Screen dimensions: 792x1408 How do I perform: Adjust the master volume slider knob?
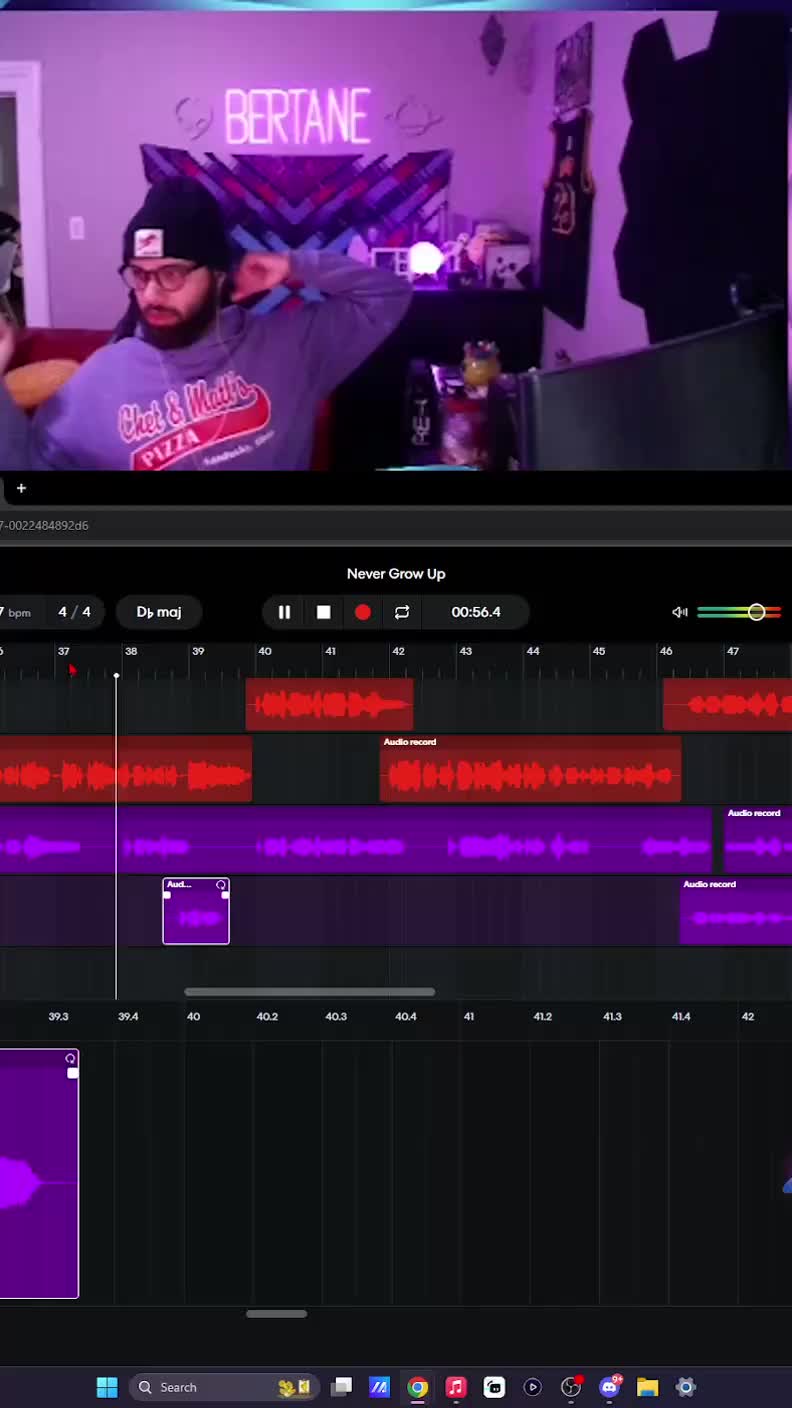[756, 612]
